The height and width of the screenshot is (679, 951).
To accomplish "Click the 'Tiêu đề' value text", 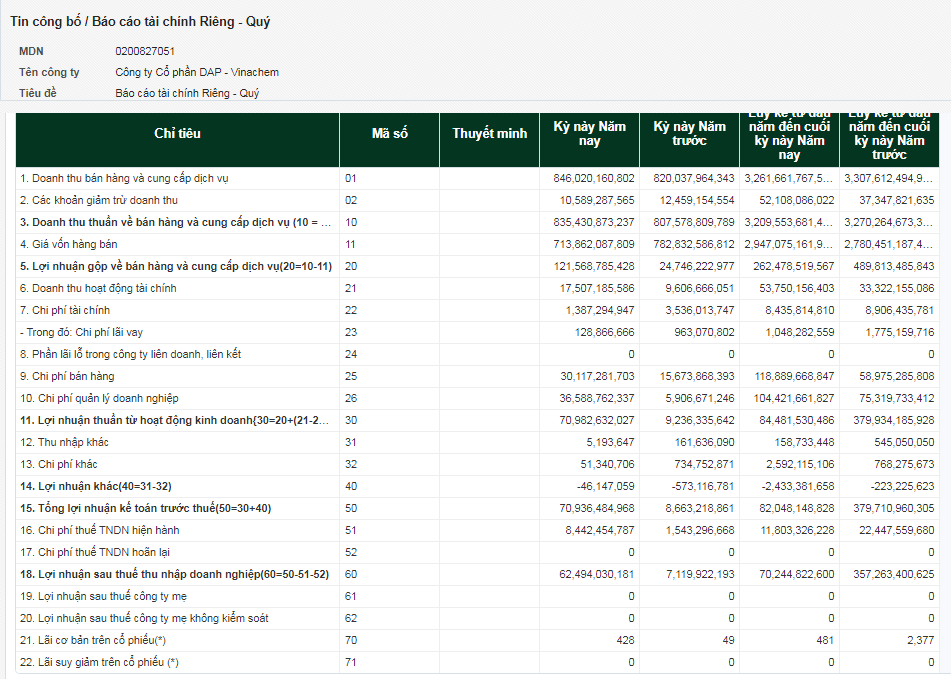I will point(187,93).
